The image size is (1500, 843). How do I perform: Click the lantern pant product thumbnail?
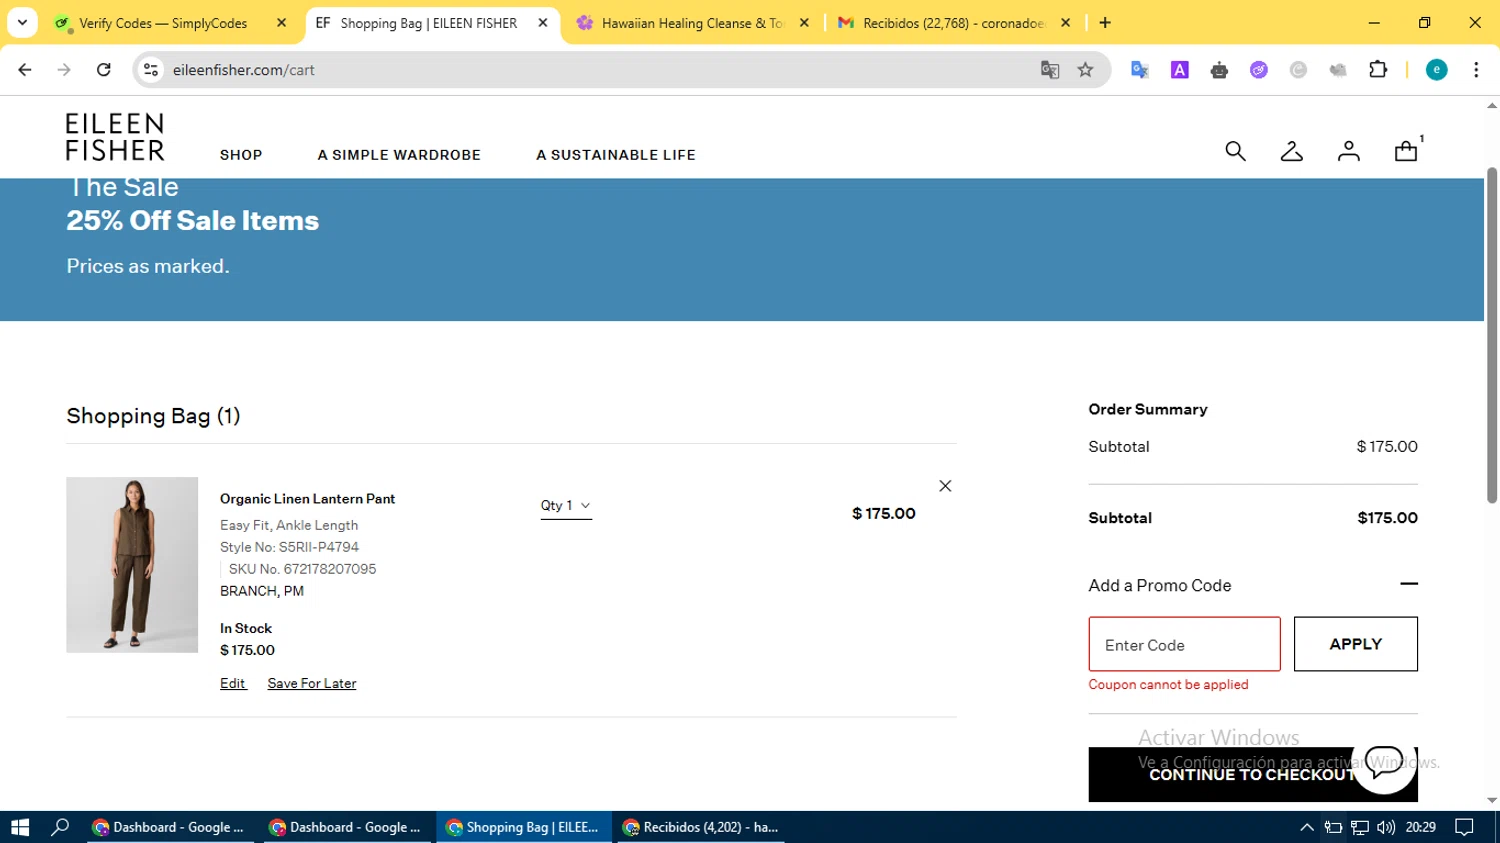point(132,565)
